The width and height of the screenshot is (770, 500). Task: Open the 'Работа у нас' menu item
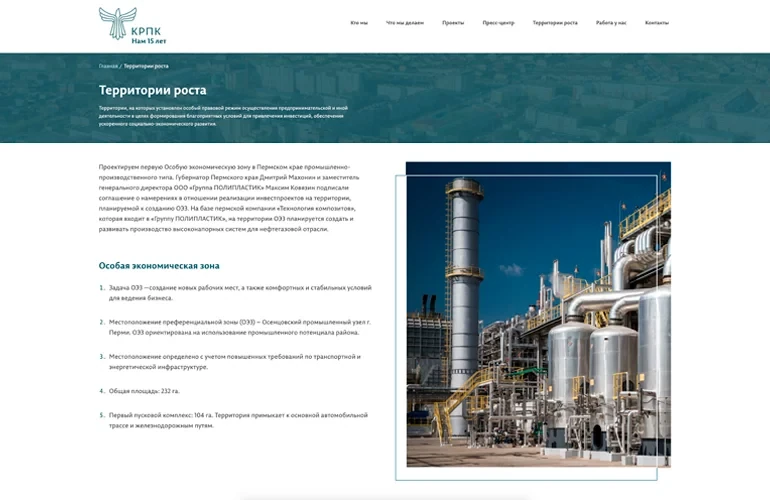click(x=611, y=23)
